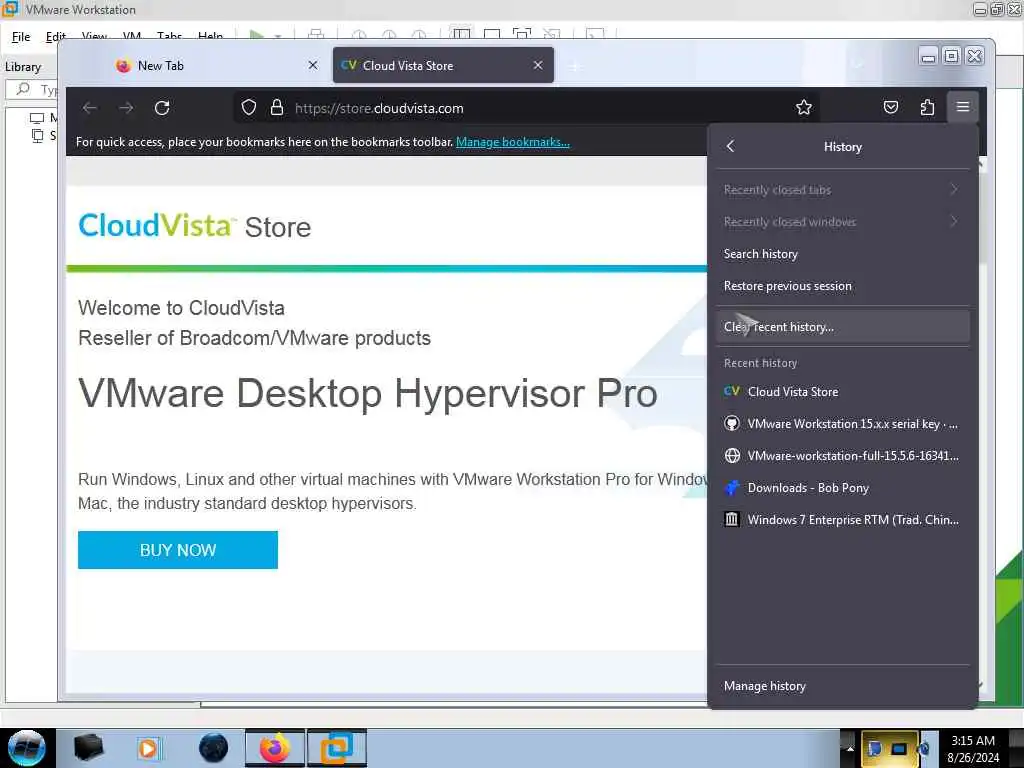Select My Computer item in VMware Library
The height and width of the screenshot is (768, 1024).
(43, 118)
